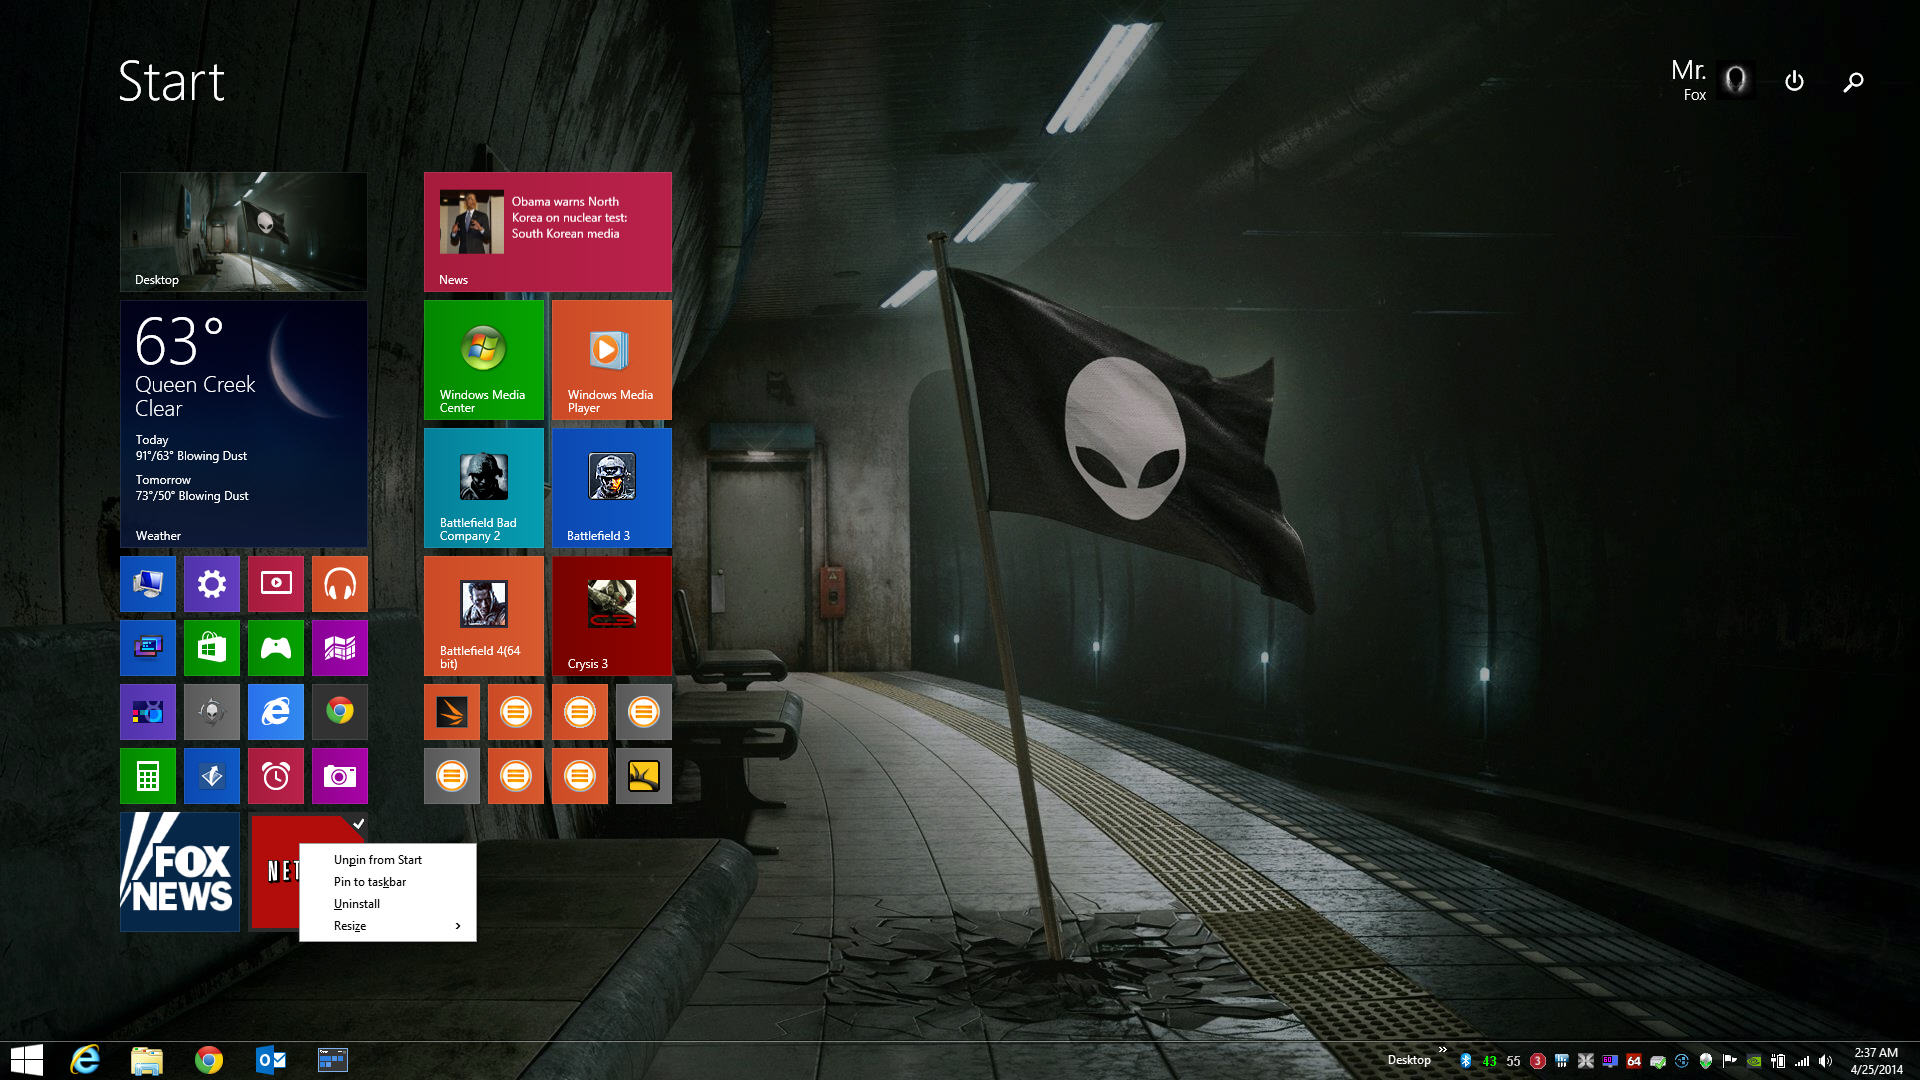Open the Windows Store tile

[211, 647]
